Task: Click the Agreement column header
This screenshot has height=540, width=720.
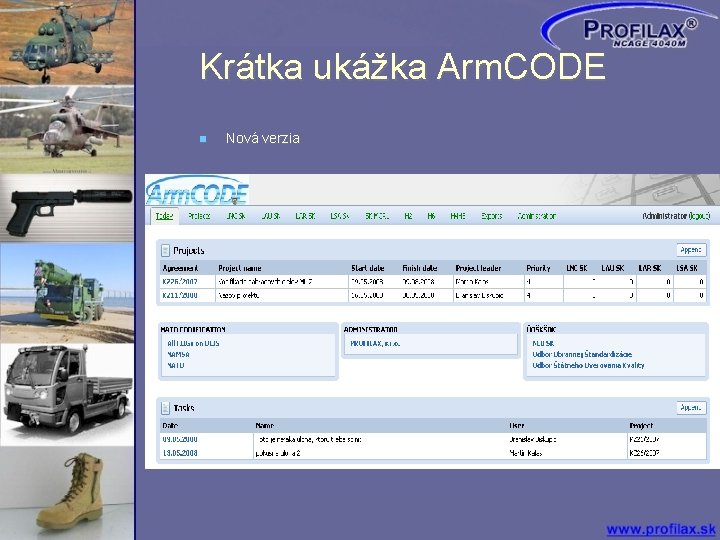Action: [180, 268]
